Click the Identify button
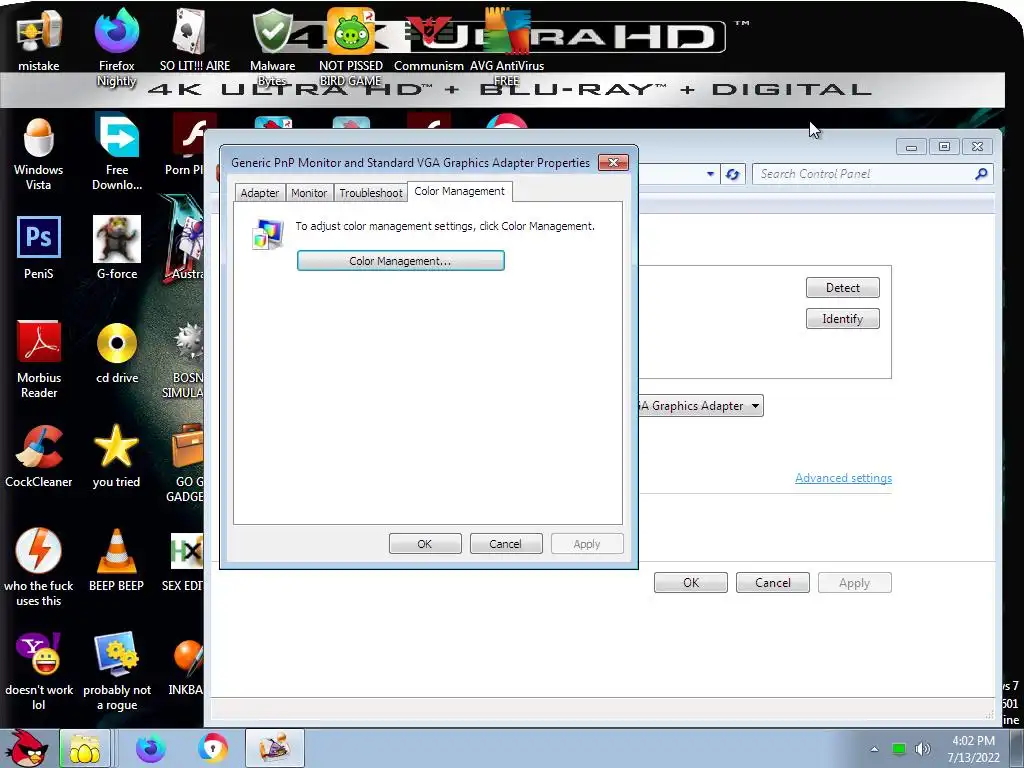 [x=842, y=319]
